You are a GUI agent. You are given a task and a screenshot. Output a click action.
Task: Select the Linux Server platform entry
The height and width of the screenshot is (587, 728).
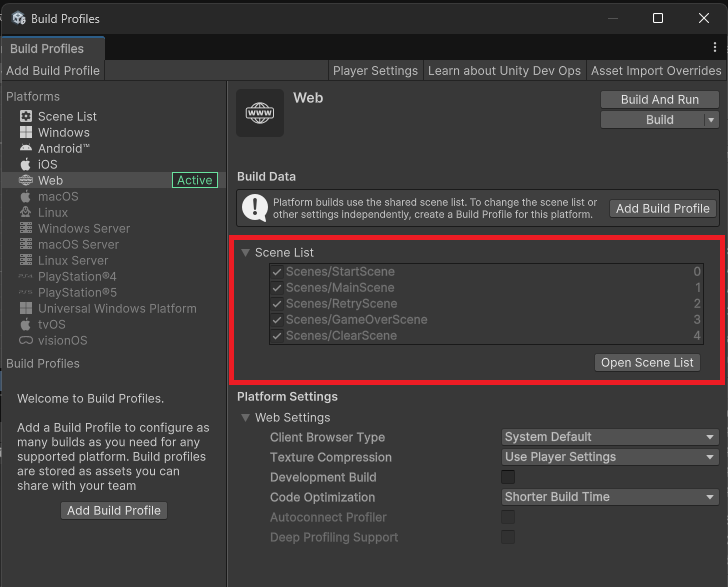[73, 261]
